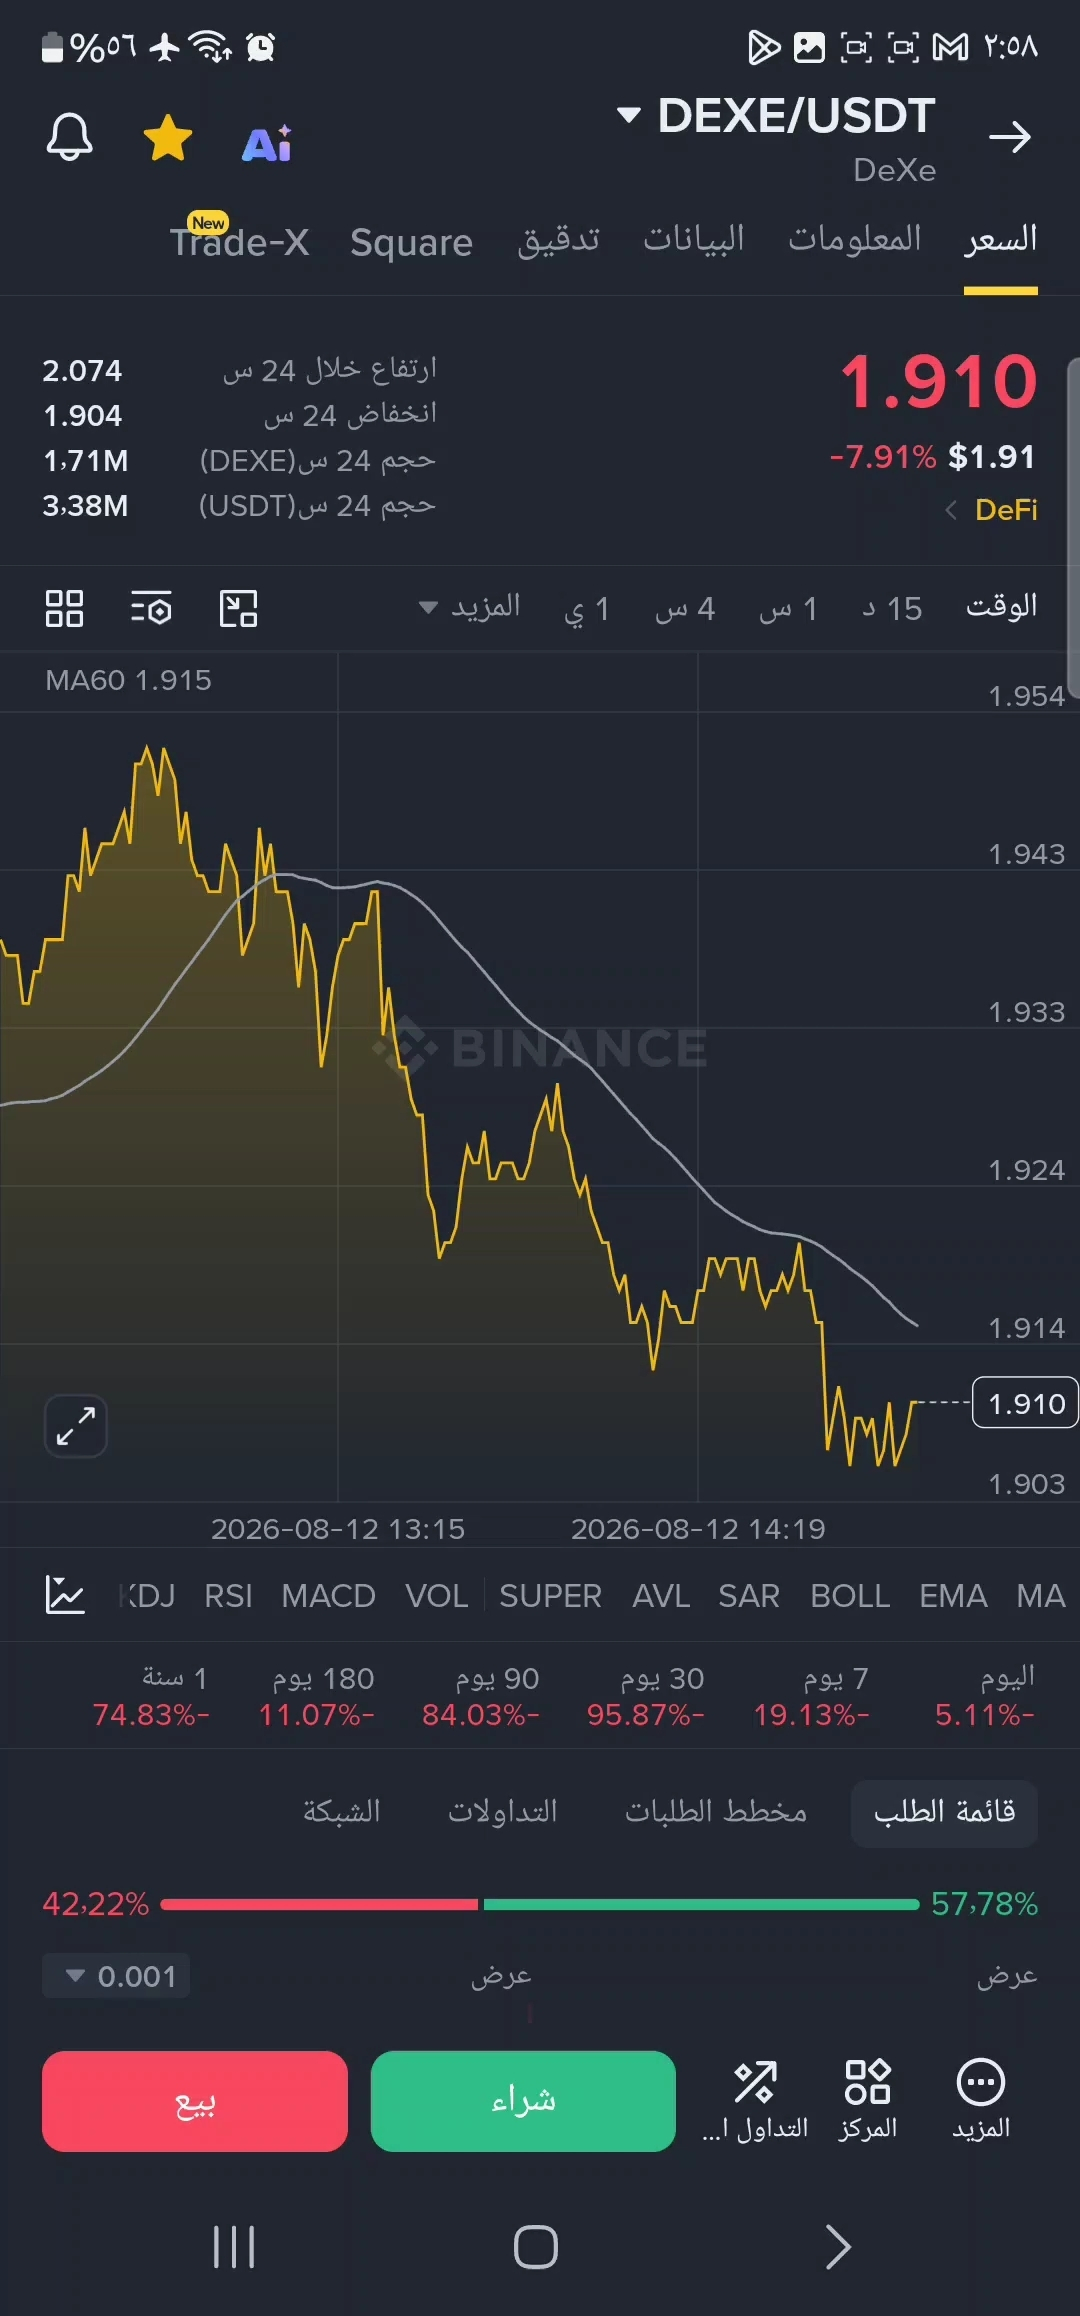Open the مخطط الطلبات tab
1080x2316 pixels.
click(716, 1812)
